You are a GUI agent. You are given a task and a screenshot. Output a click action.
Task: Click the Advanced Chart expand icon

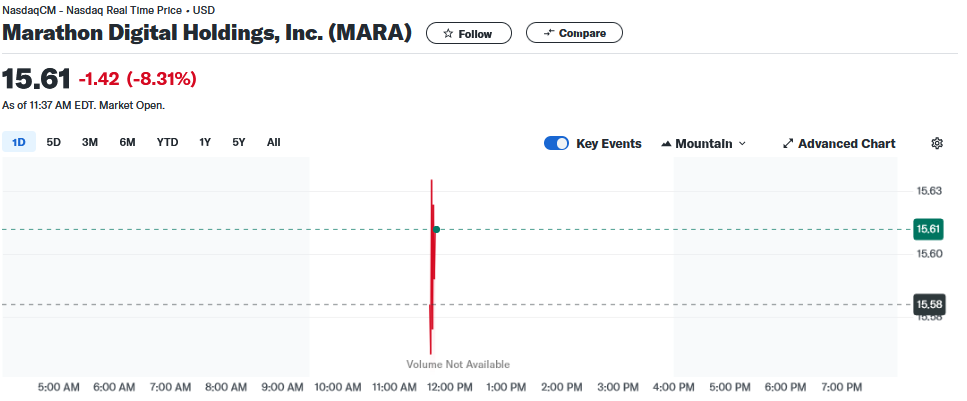(788, 143)
